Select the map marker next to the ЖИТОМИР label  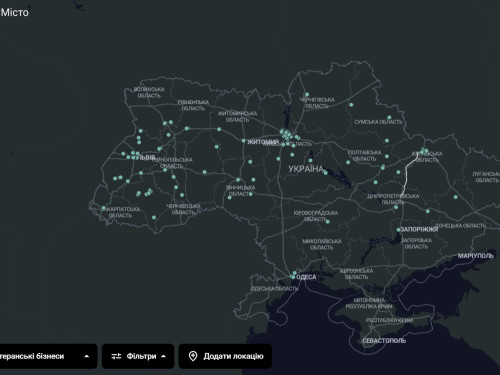tap(244, 141)
